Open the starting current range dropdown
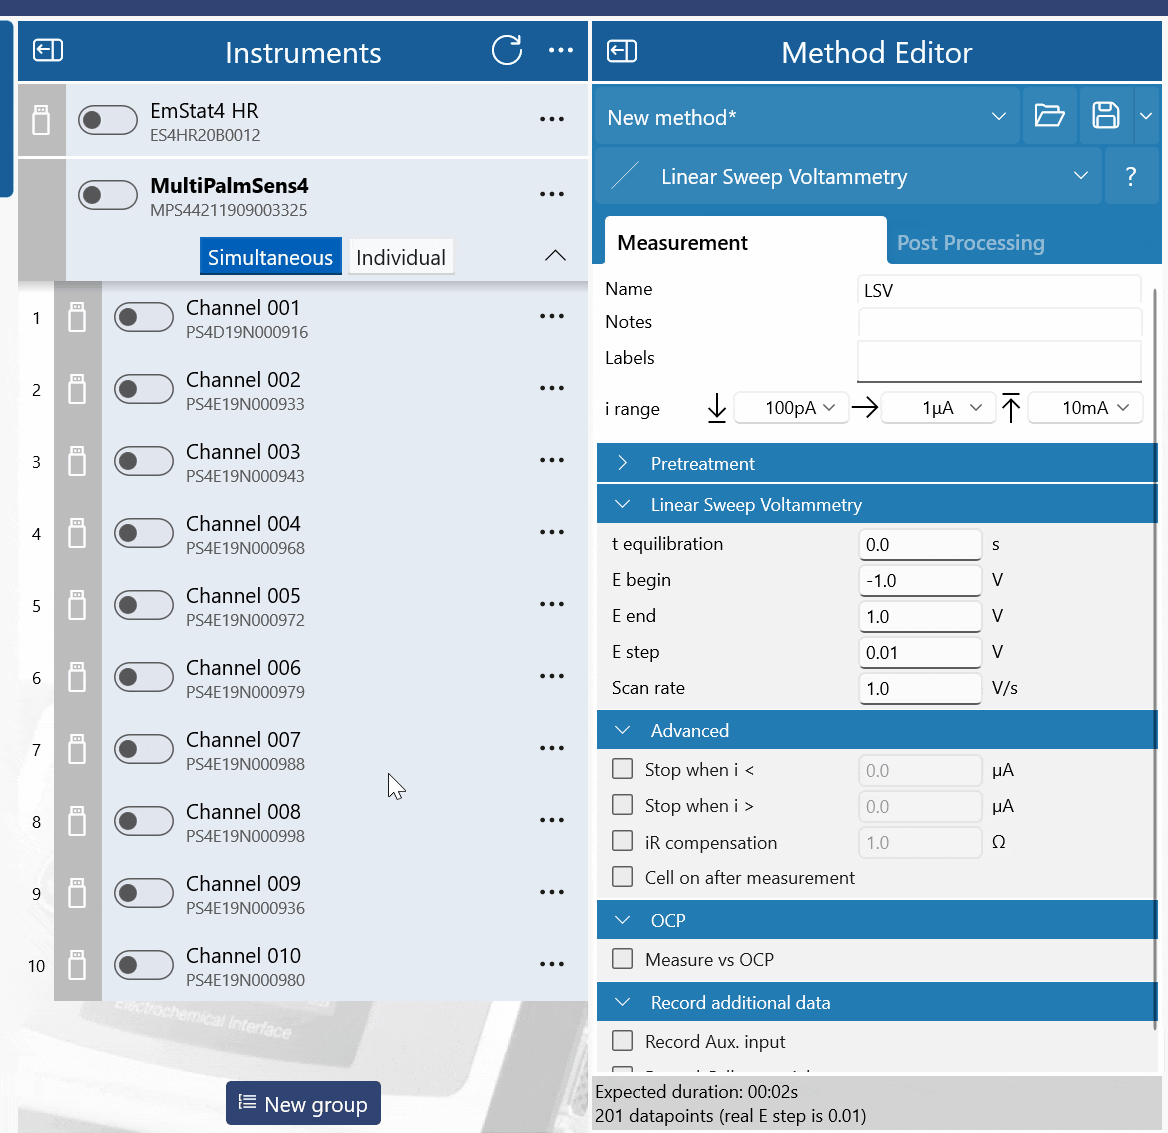This screenshot has width=1168, height=1133. pos(938,408)
